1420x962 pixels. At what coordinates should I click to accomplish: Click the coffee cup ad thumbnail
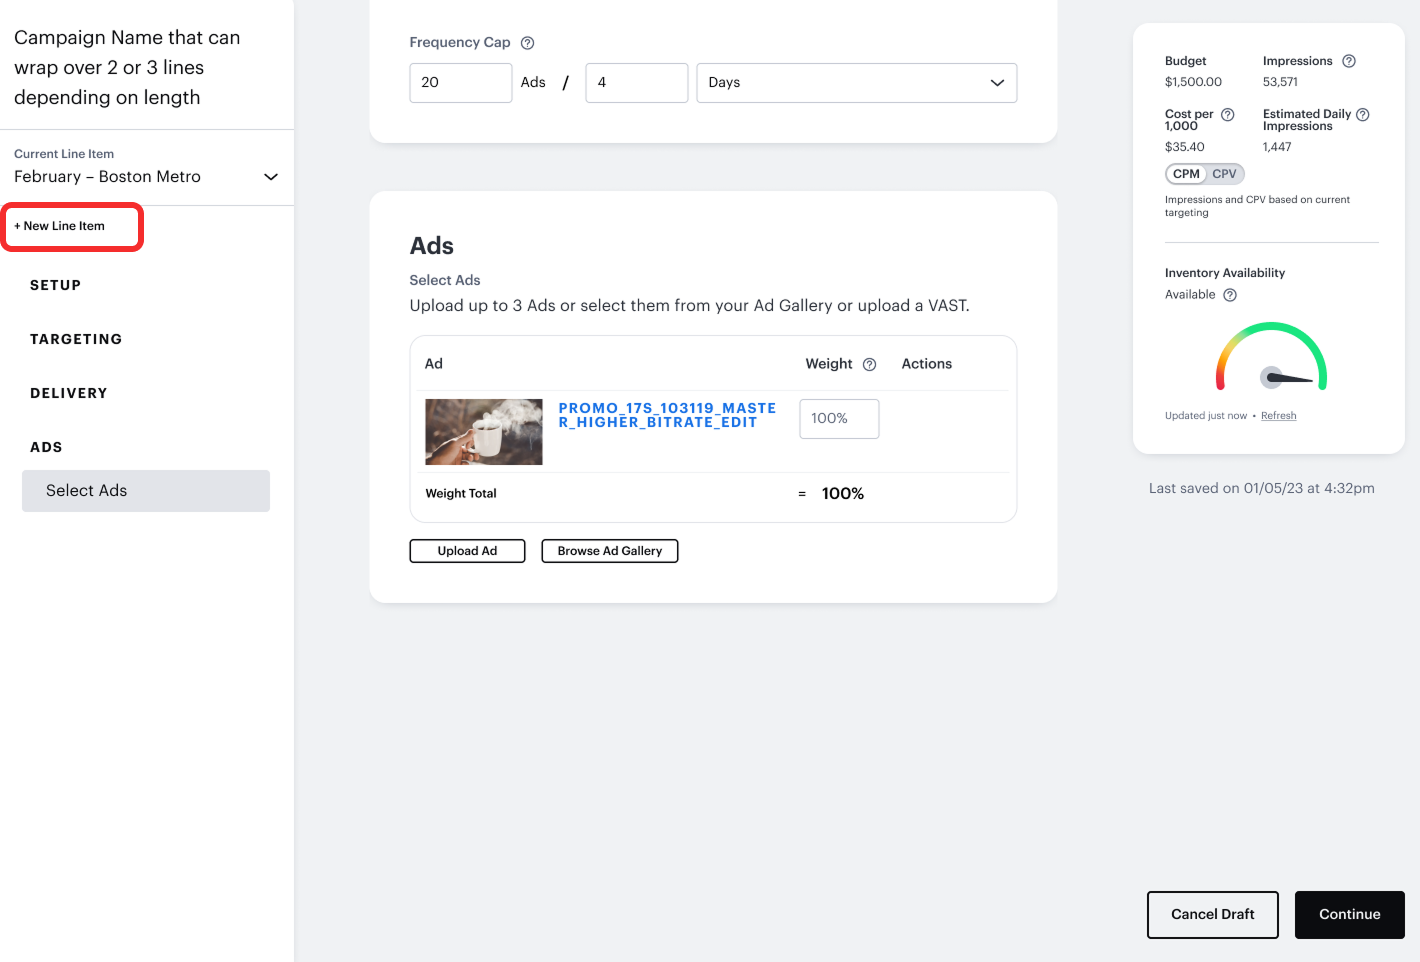tap(484, 432)
